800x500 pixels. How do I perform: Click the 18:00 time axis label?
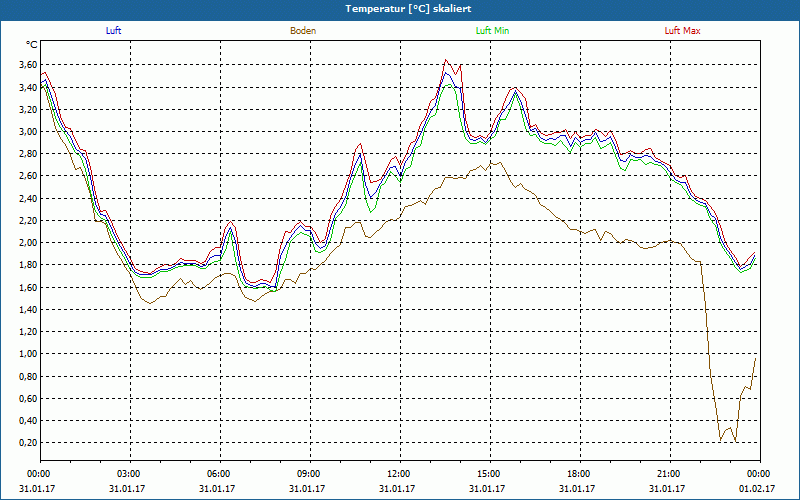point(580,474)
